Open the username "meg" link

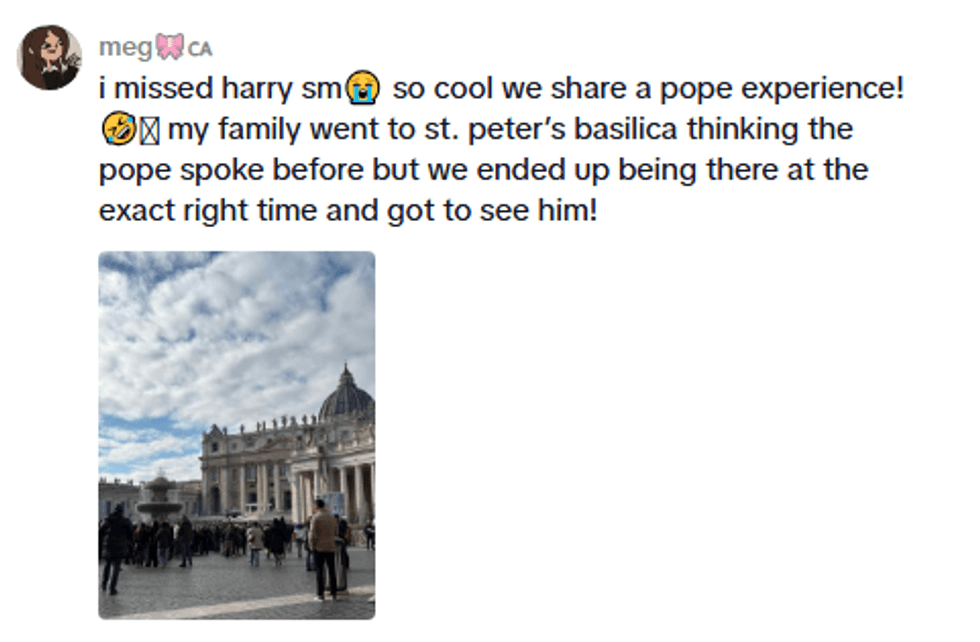pyautogui.click(x=125, y=47)
